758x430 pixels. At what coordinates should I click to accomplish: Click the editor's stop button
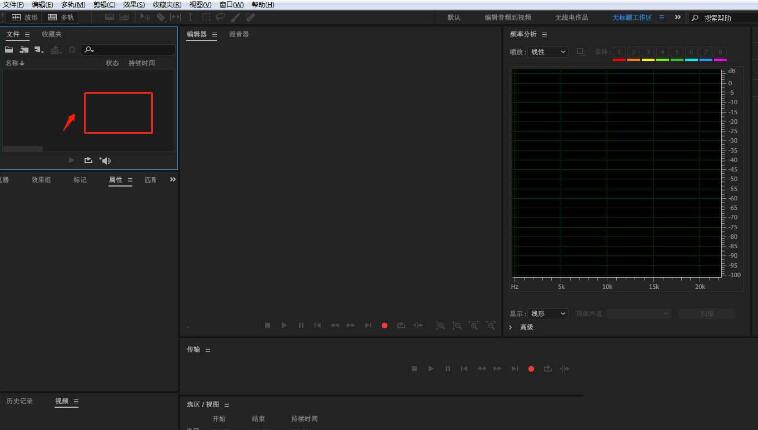click(267, 326)
